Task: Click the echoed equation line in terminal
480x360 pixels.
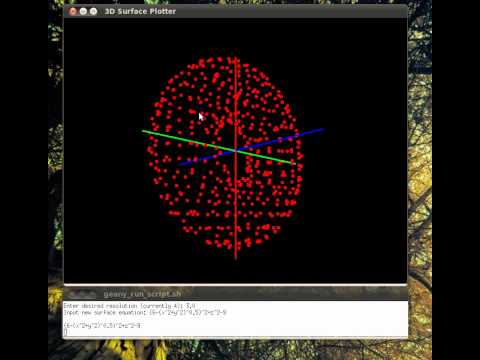Action: click(103, 325)
